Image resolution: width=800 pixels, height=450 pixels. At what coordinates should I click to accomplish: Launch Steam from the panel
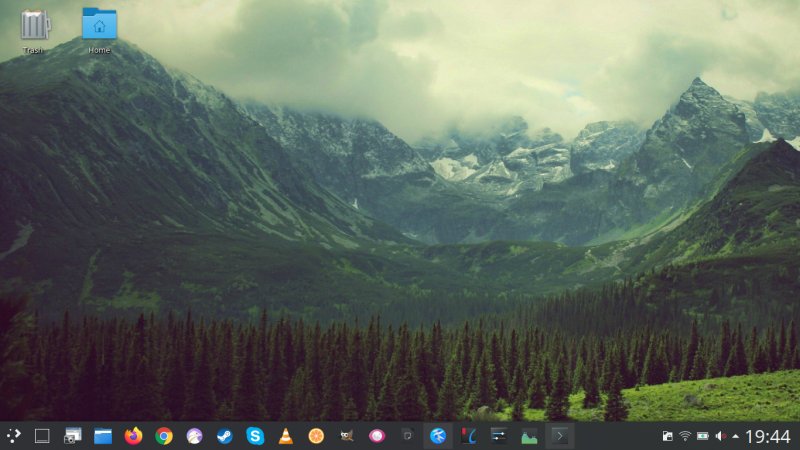(224, 436)
